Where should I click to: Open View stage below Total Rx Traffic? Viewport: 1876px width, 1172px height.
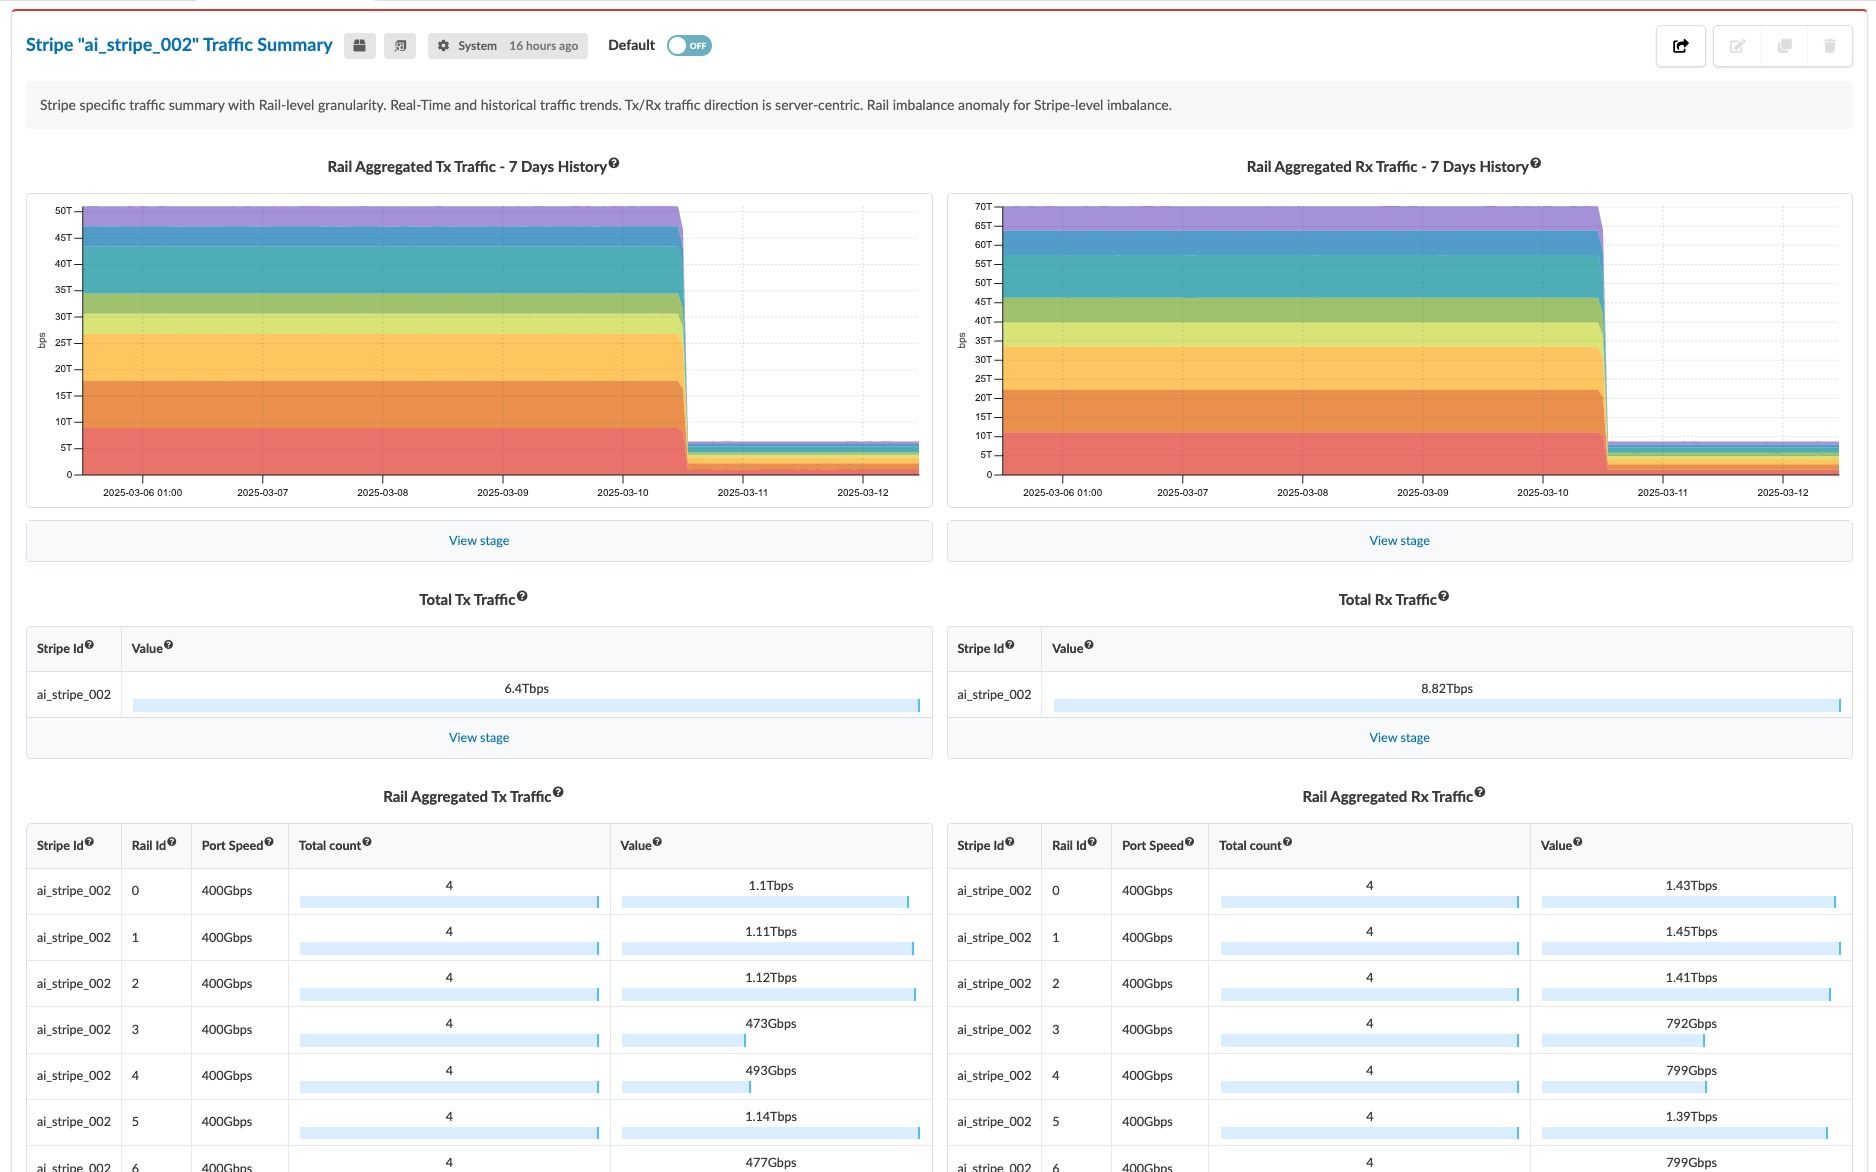click(1399, 738)
